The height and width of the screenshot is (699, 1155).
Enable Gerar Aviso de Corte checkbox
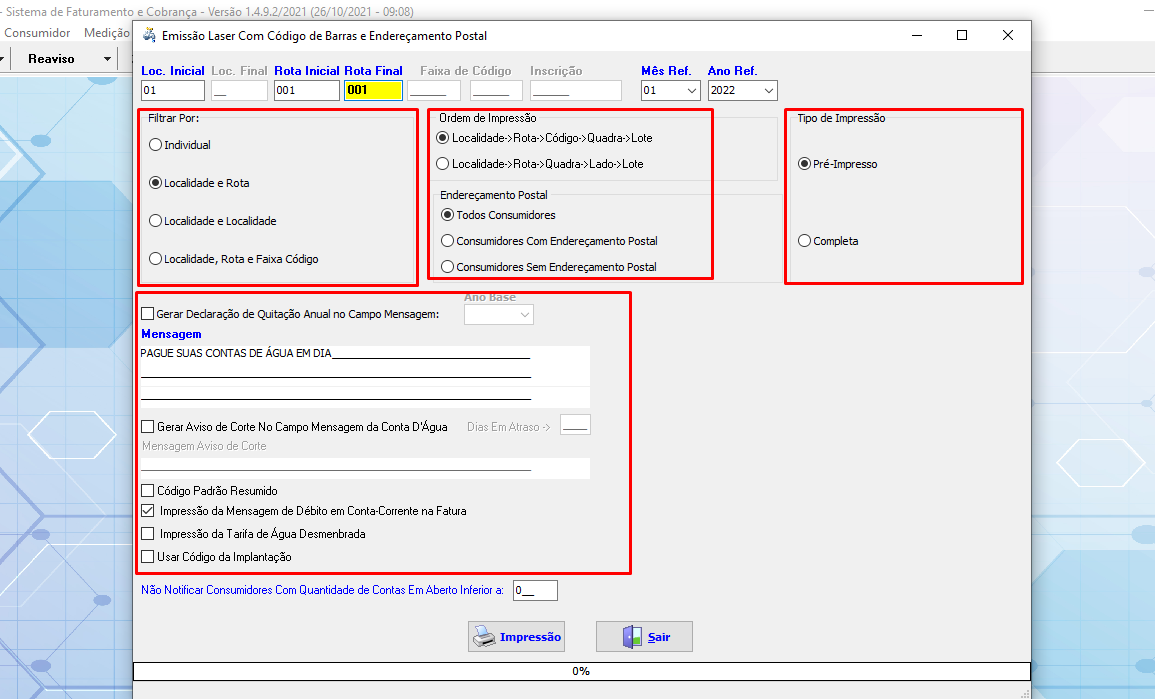pyautogui.click(x=148, y=427)
